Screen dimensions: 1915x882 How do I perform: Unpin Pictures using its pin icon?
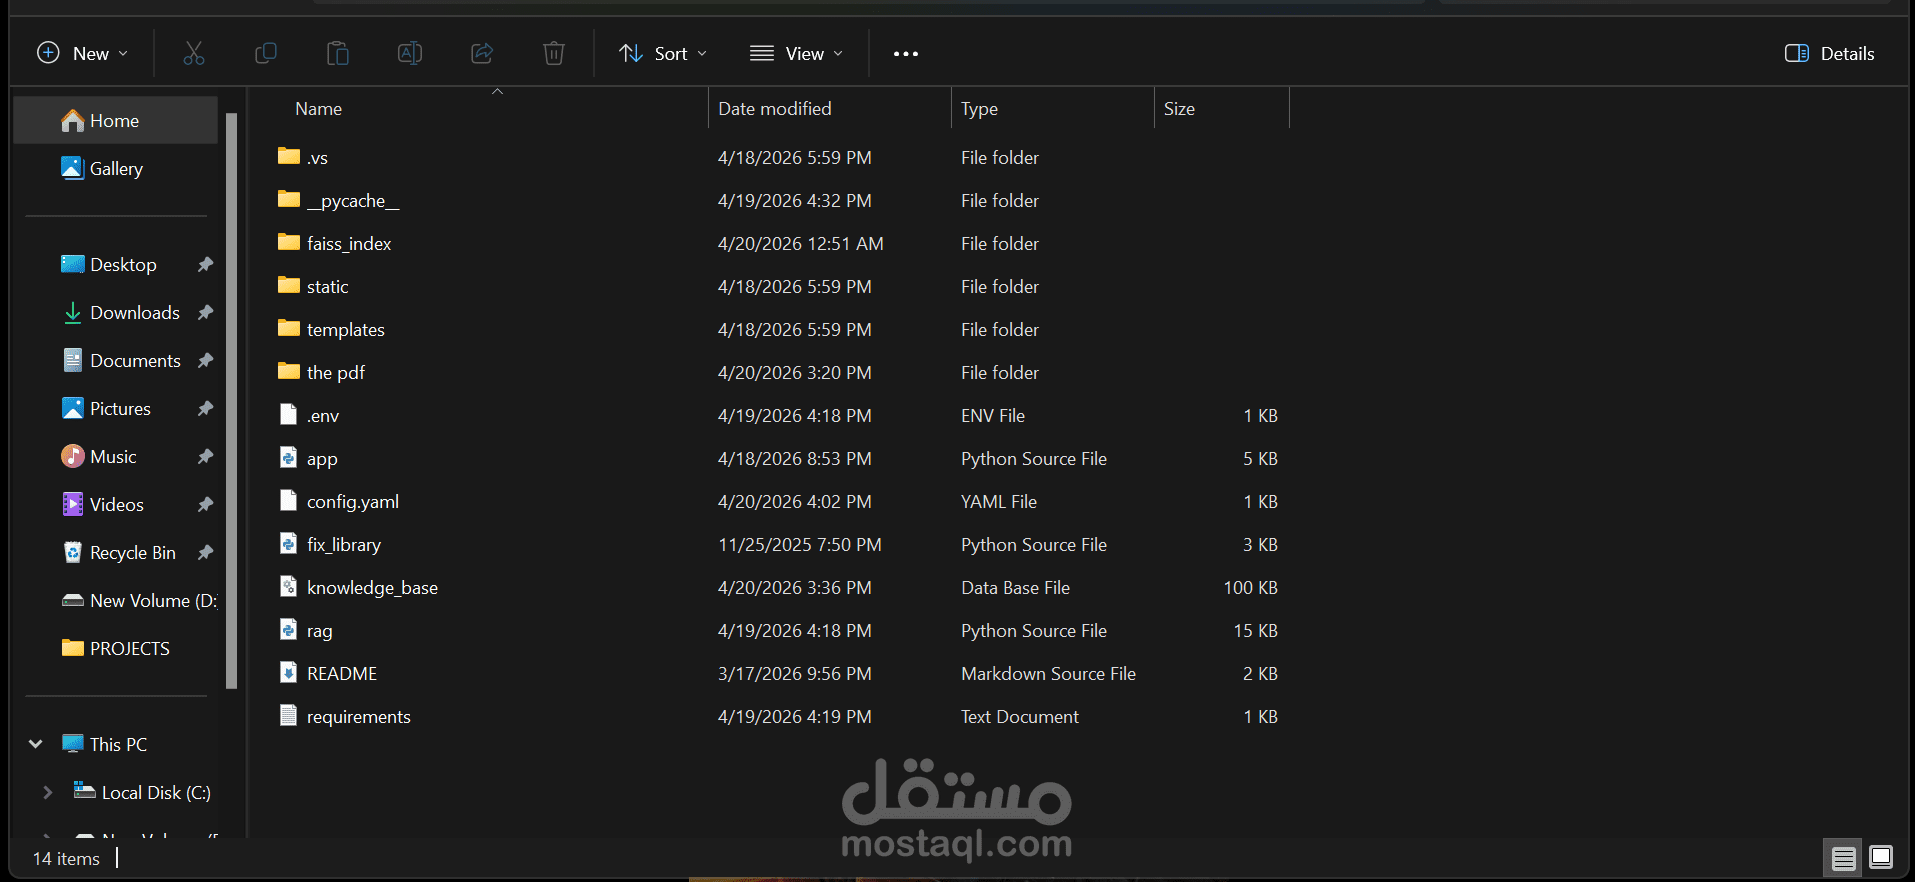205,409
